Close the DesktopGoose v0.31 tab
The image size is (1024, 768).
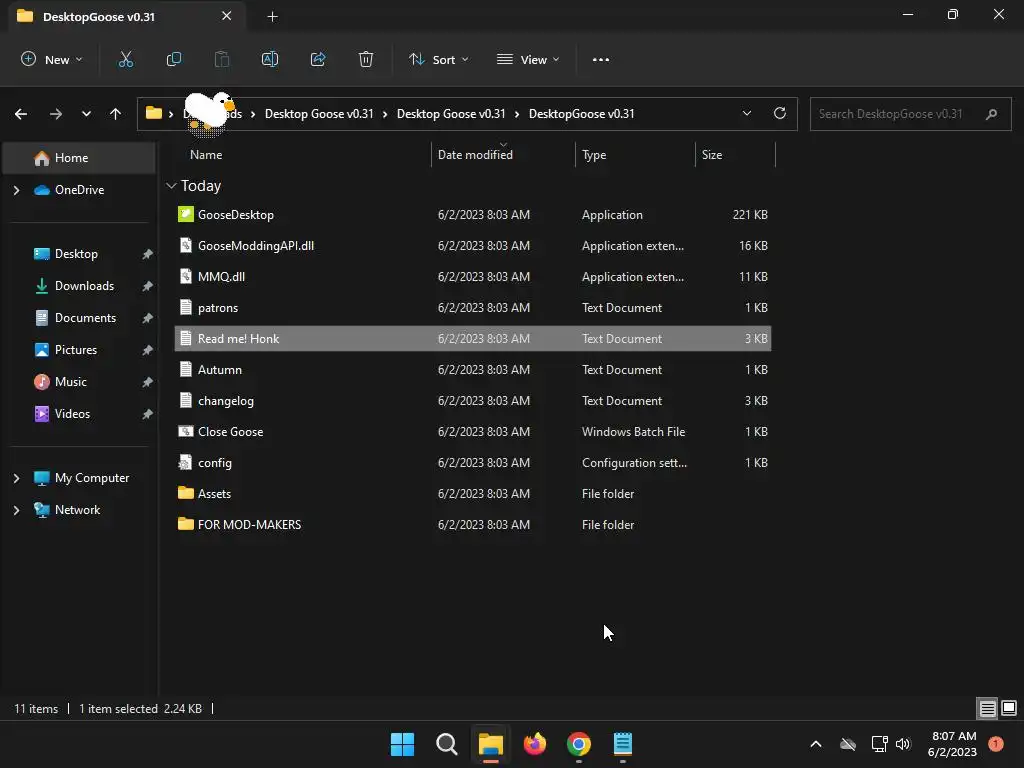227,16
